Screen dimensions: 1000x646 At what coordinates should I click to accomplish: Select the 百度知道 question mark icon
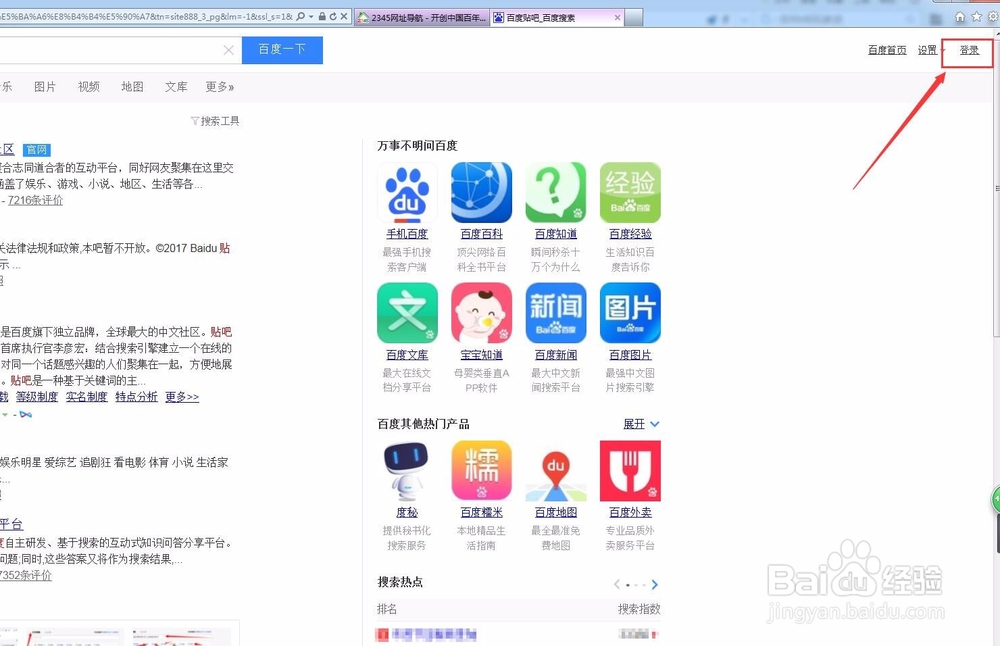click(x=556, y=191)
